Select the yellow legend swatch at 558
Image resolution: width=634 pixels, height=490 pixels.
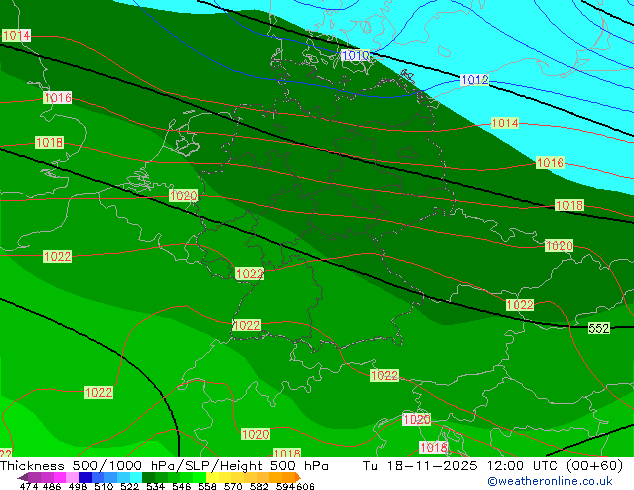point(212,477)
